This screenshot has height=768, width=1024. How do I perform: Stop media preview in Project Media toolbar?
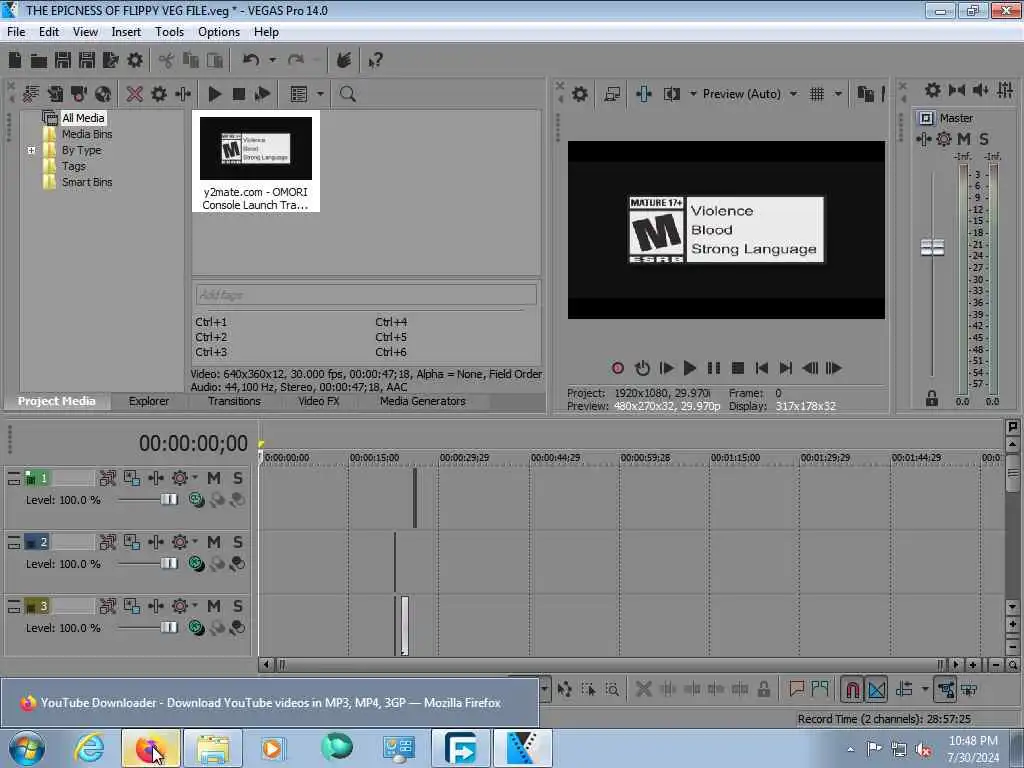[238, 94]
